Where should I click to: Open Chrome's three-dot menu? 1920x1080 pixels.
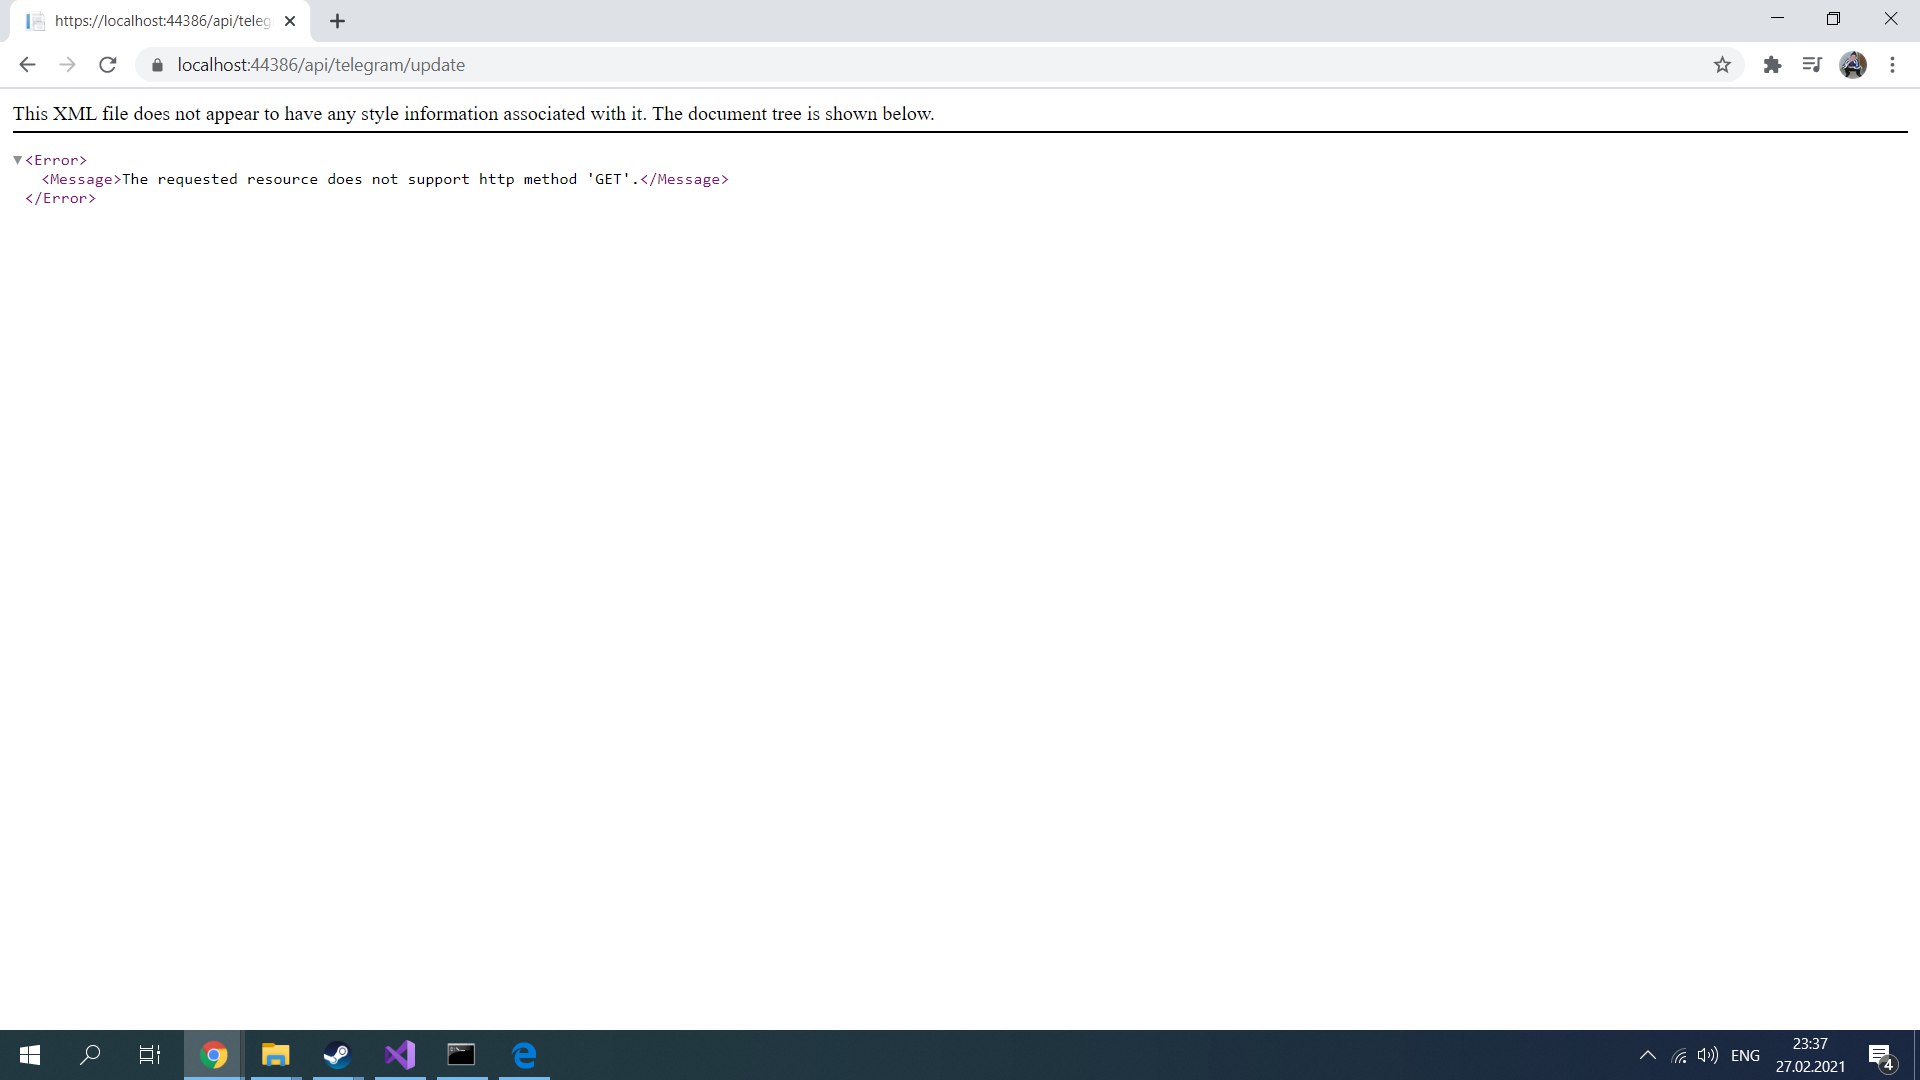tap(1892, 65)
